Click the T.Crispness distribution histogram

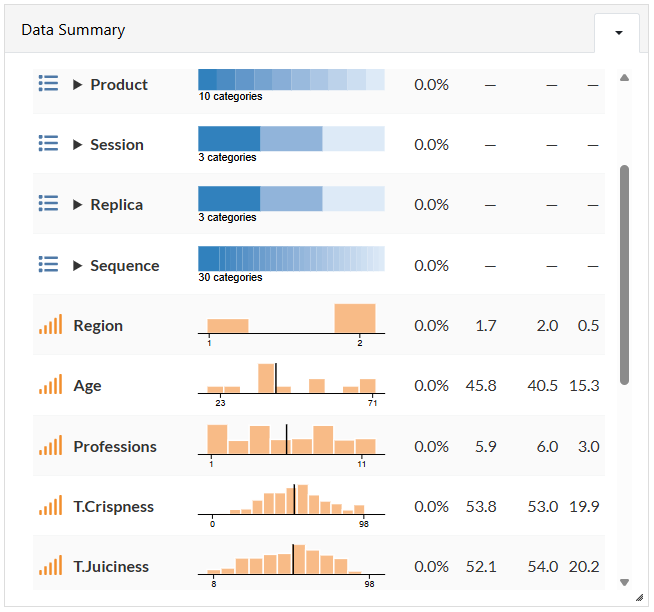point(291,506)
